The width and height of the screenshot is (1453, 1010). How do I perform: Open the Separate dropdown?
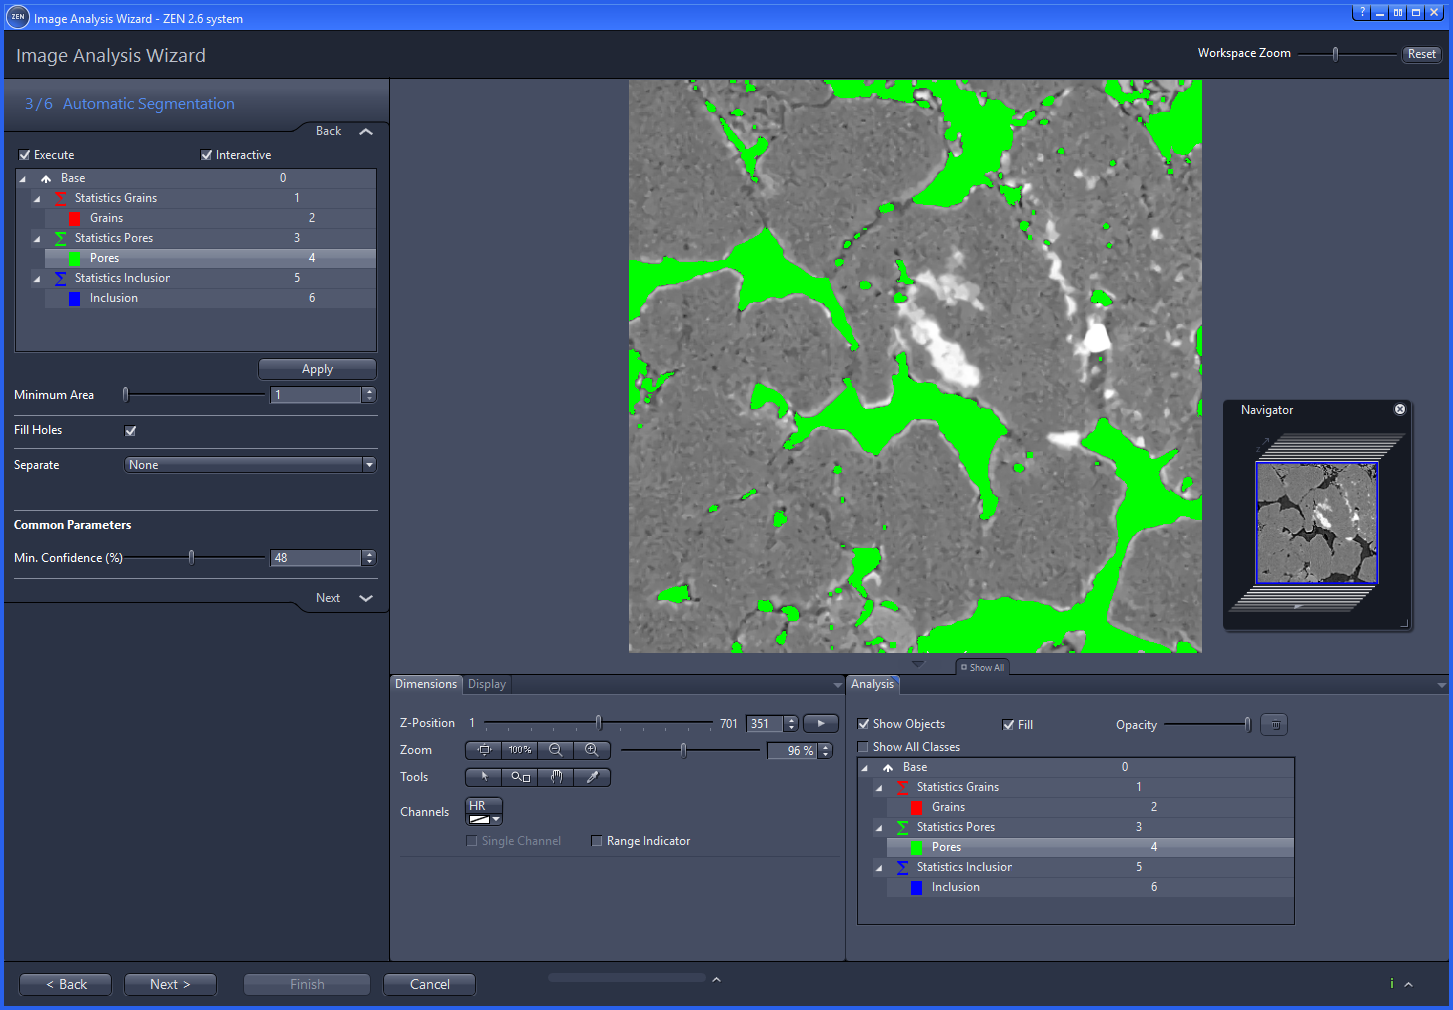coord(369,464)
